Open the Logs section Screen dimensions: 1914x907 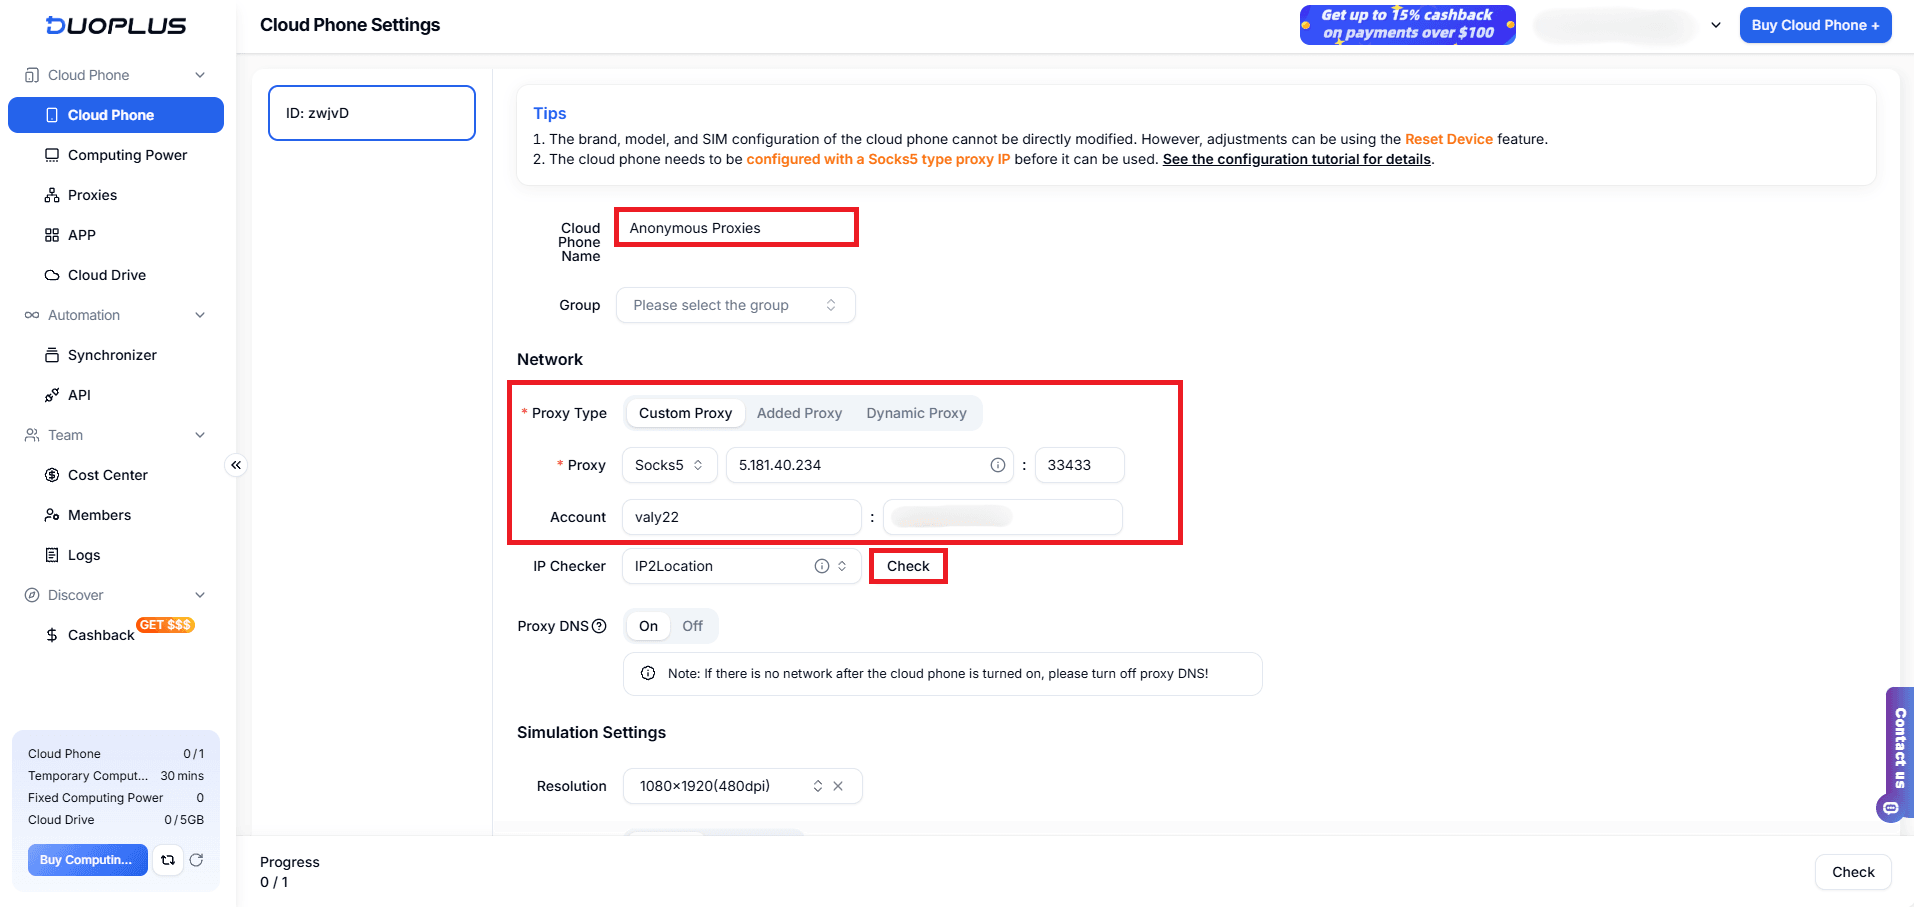pos(83,554)
